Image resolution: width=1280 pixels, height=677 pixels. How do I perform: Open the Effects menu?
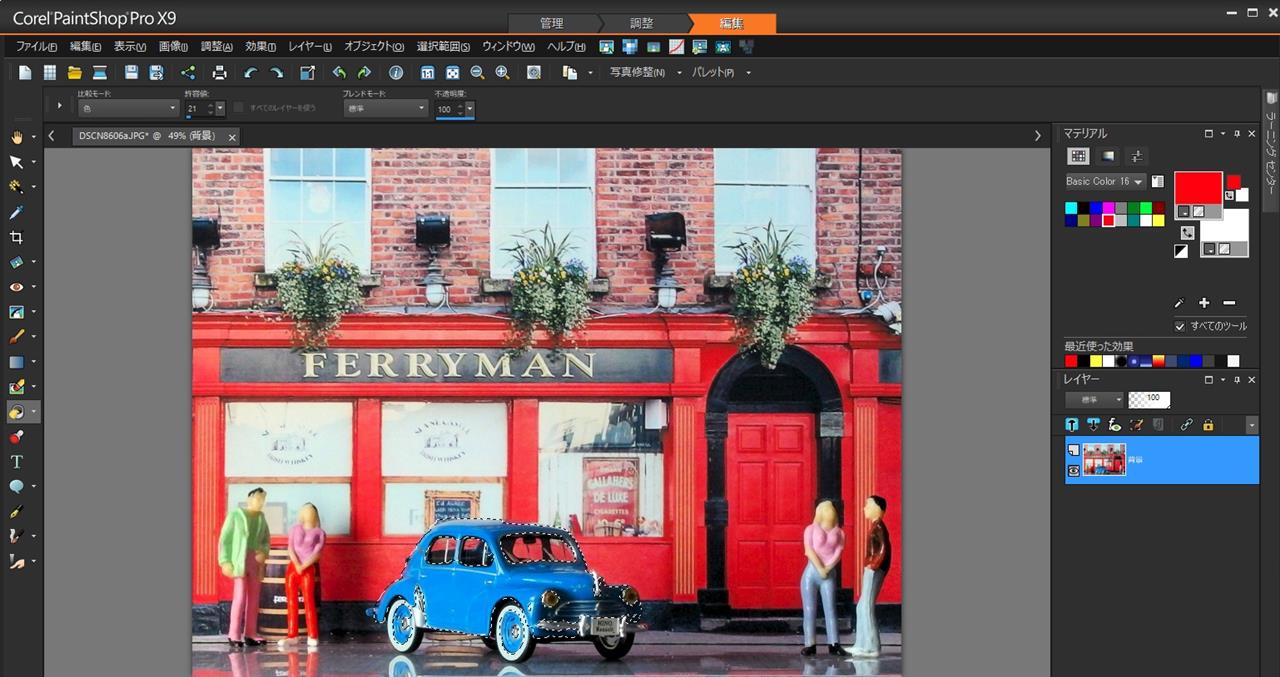260,46
